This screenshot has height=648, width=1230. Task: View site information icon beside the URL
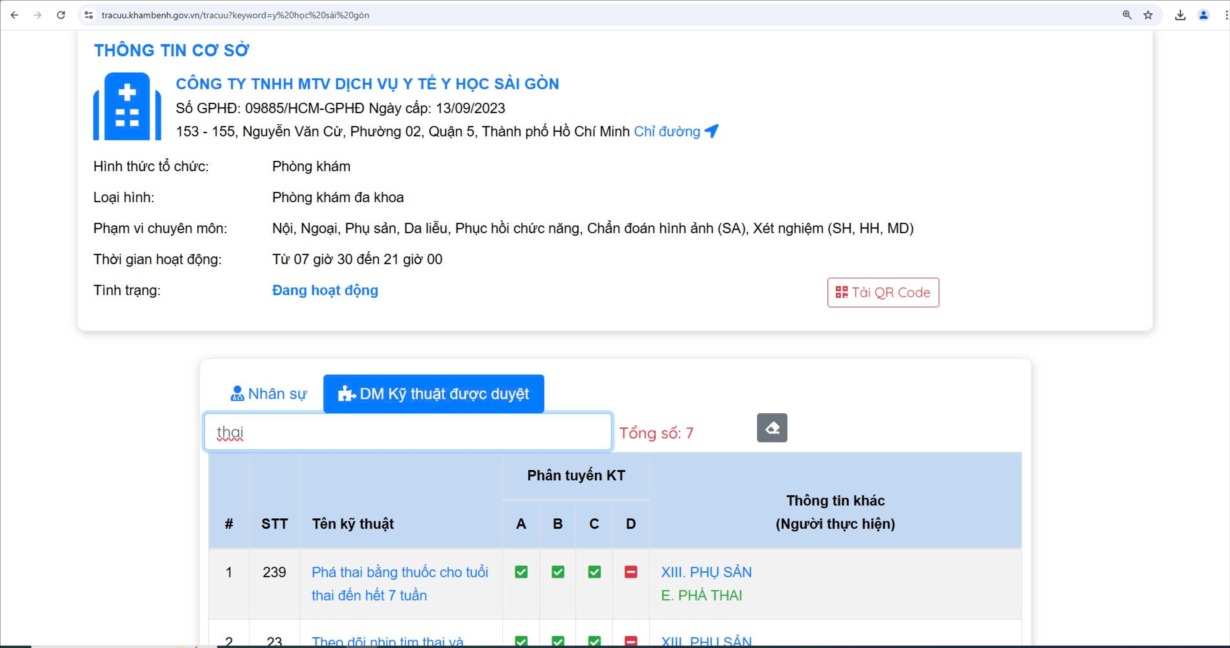point(89,15)
